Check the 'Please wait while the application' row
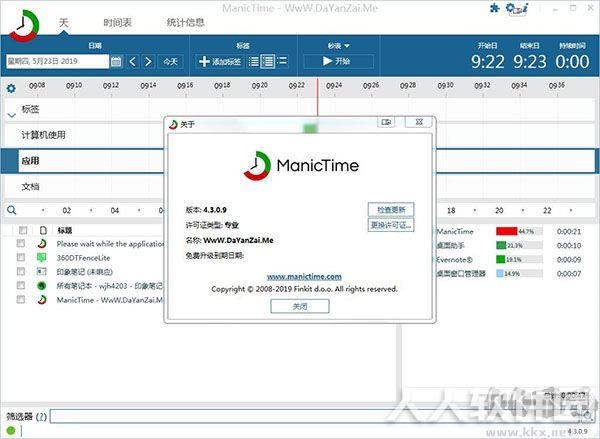Image resolution: width=600 pixels, height=439 pixels. (21, 243)
